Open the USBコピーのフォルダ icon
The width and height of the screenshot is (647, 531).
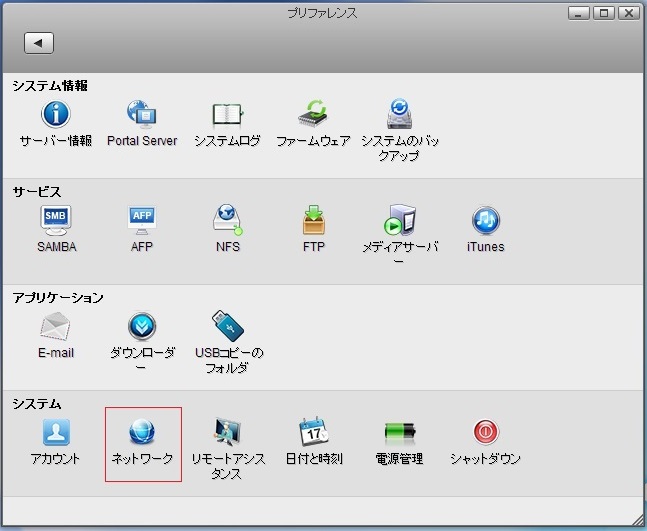tap(227, 326)
